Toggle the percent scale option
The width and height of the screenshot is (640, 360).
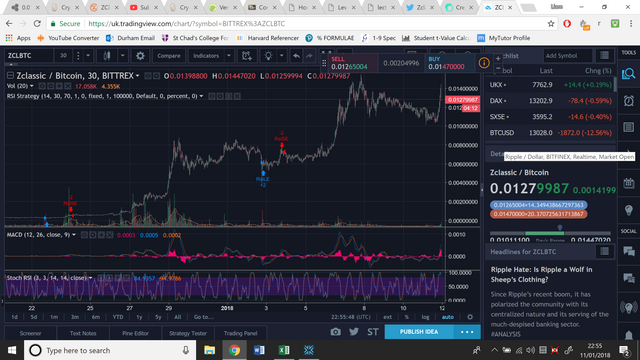pos(407,317)
